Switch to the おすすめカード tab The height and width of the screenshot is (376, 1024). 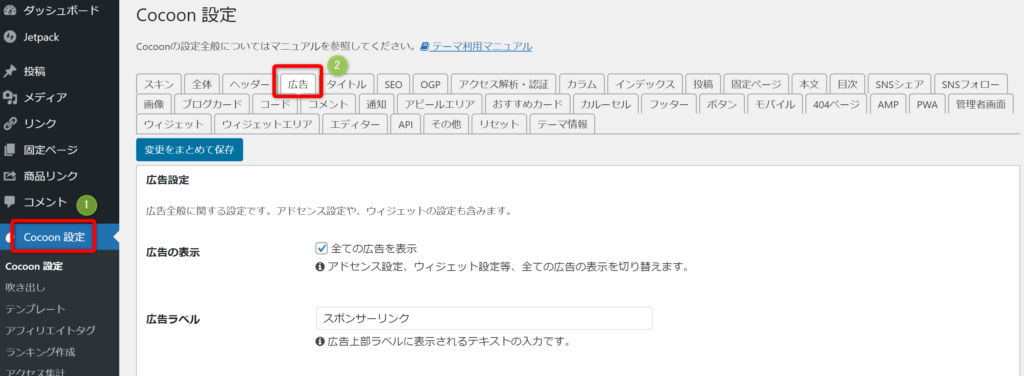tap(528, 104)
